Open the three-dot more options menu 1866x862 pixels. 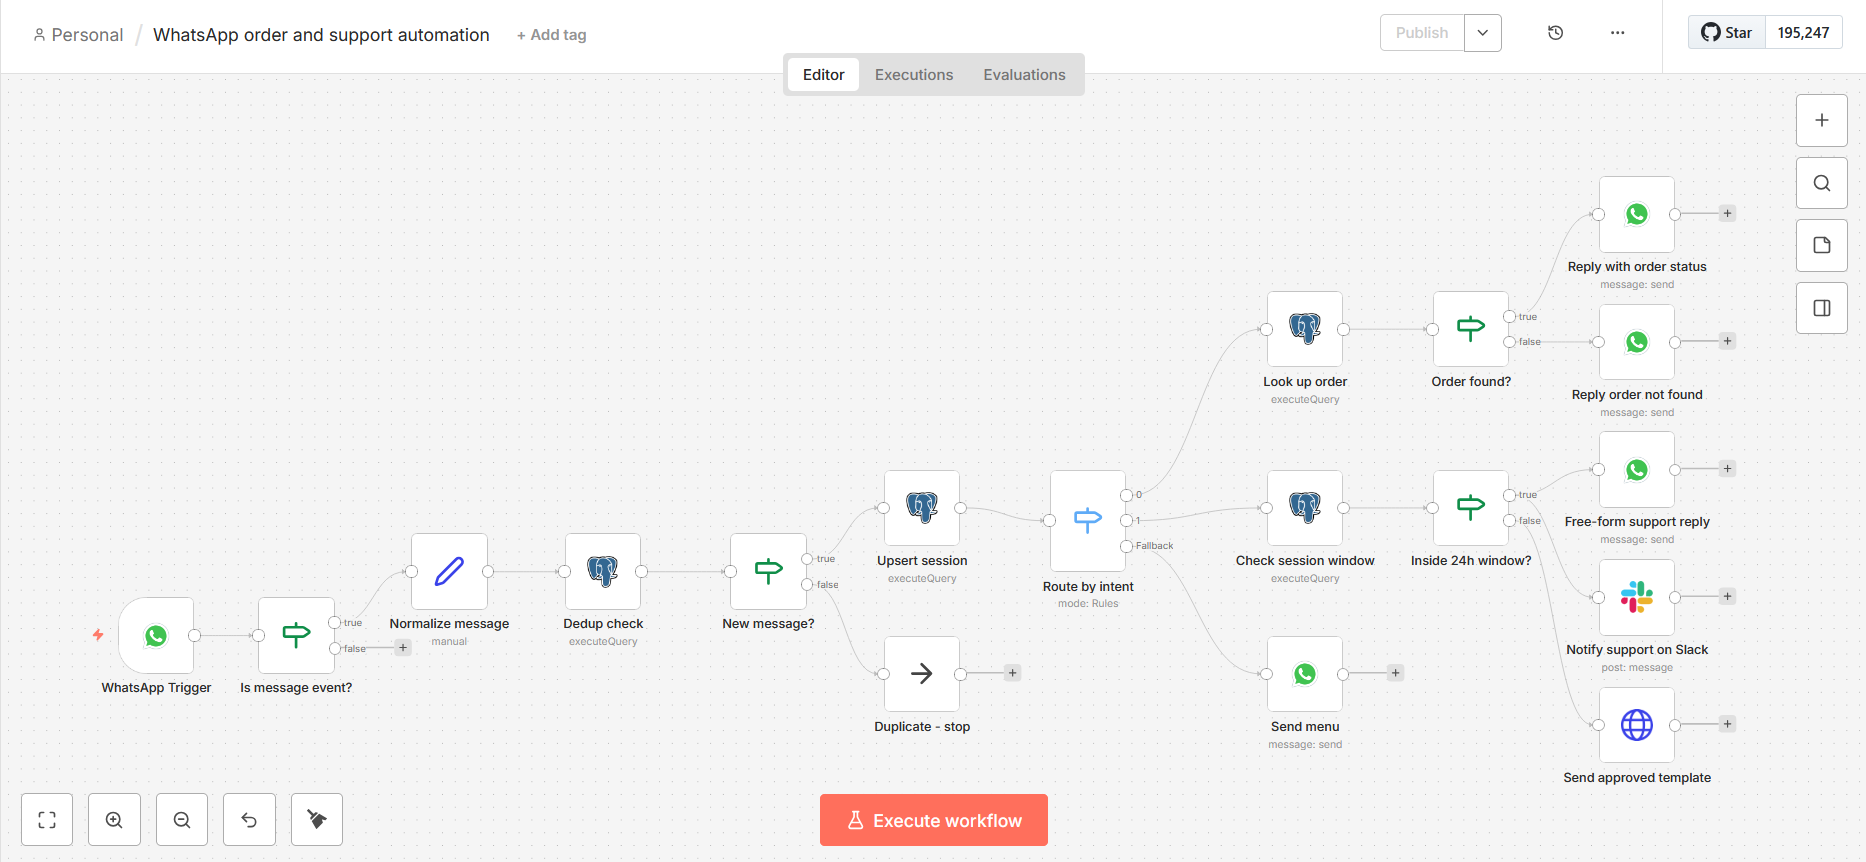point(1618,33)
